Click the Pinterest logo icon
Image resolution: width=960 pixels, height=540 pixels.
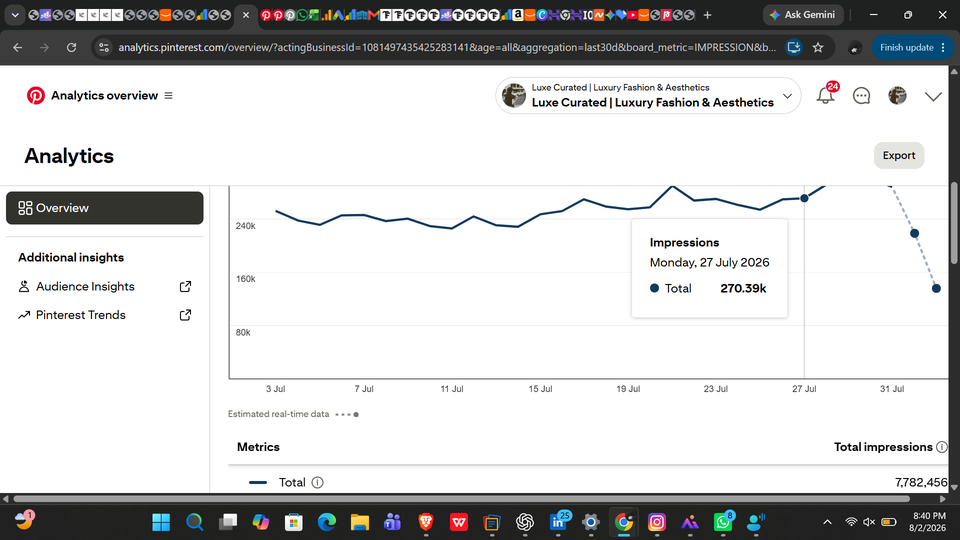click(x=36, y=96)
